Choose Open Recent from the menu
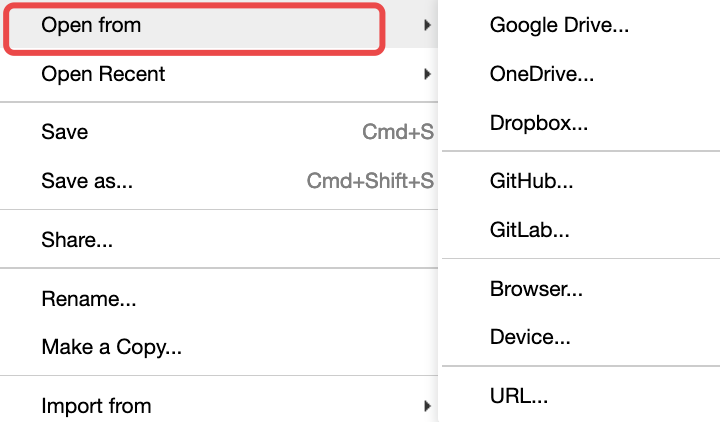Image resolution: width=720 pixels, height=422 pixels. [x=103, y=74]
